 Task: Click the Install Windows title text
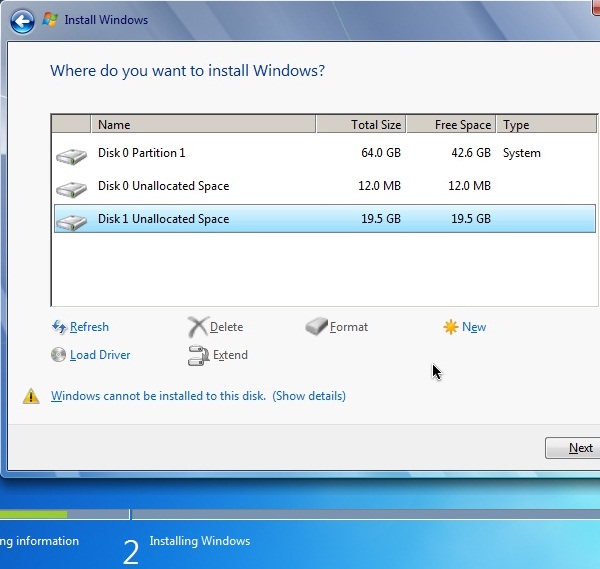[106, 20]
